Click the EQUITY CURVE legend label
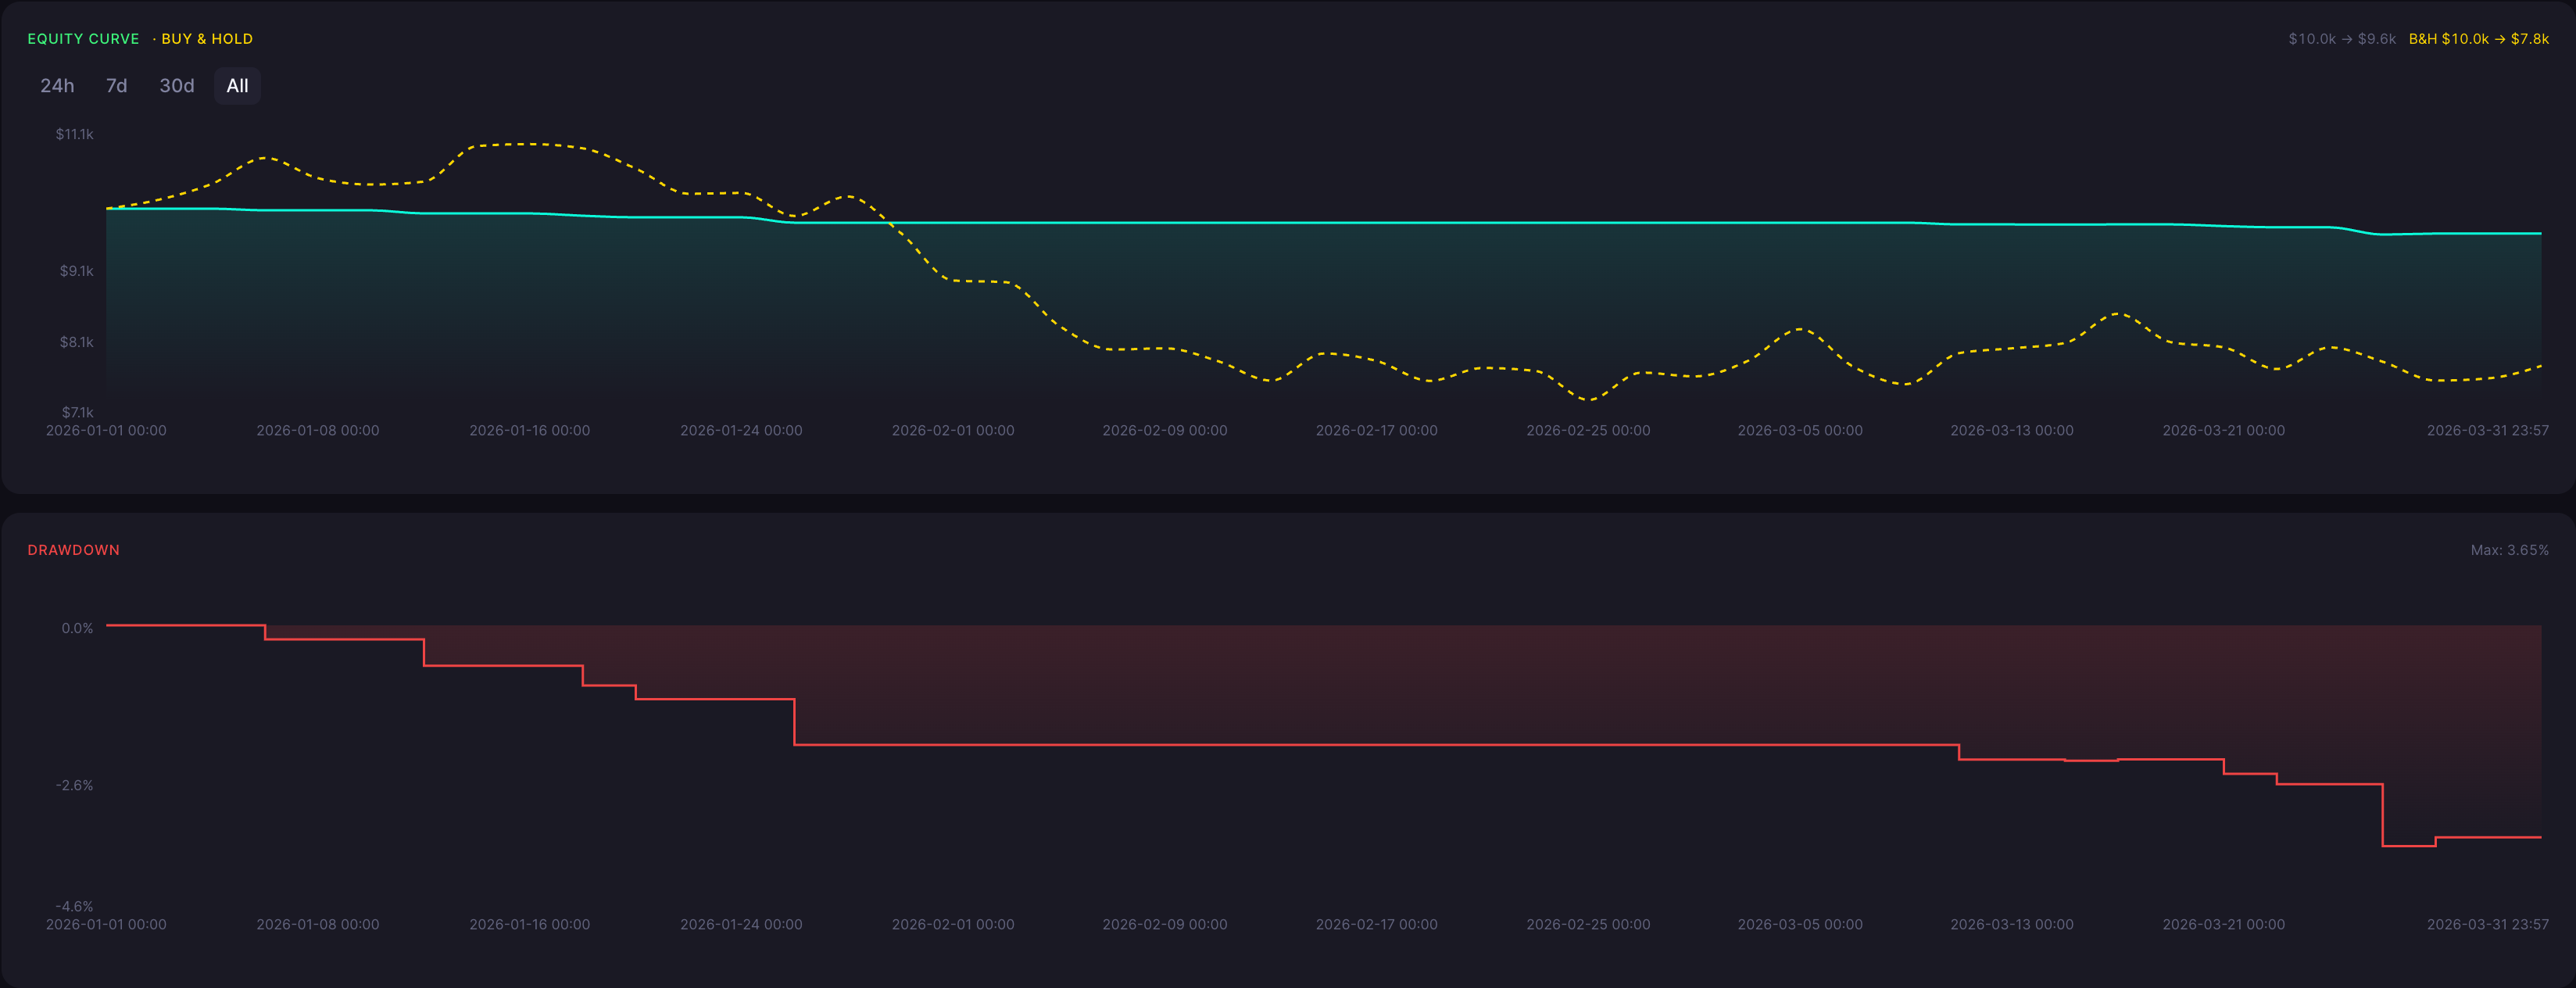This screenshot has width=2576, height=988. pyautogui.click(x=83, y=39)
